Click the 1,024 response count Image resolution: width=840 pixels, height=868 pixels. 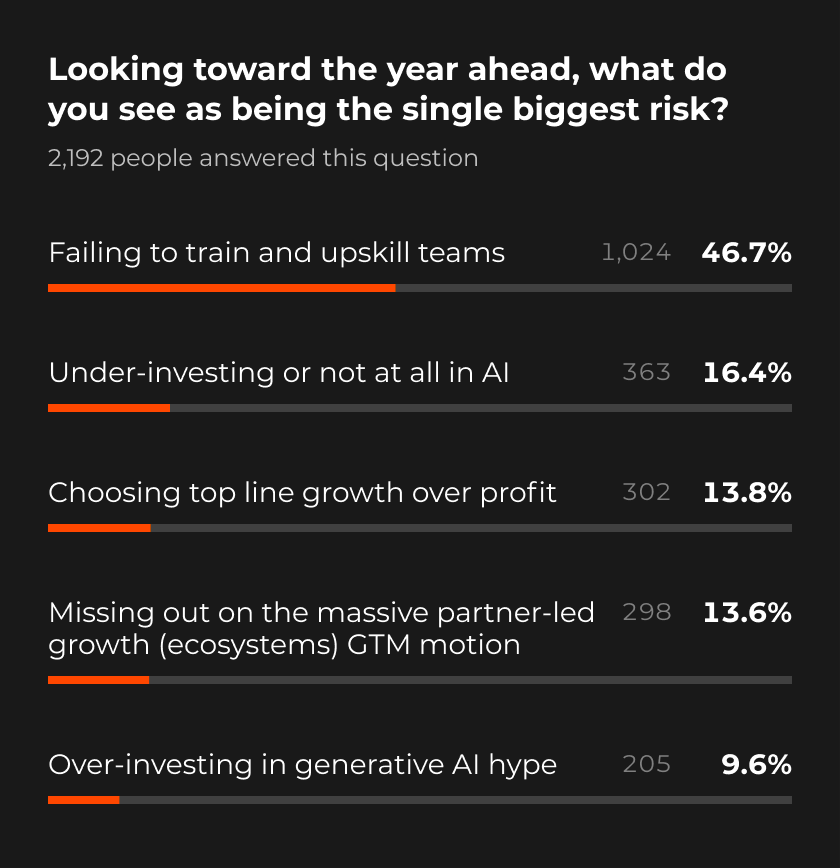636,253
